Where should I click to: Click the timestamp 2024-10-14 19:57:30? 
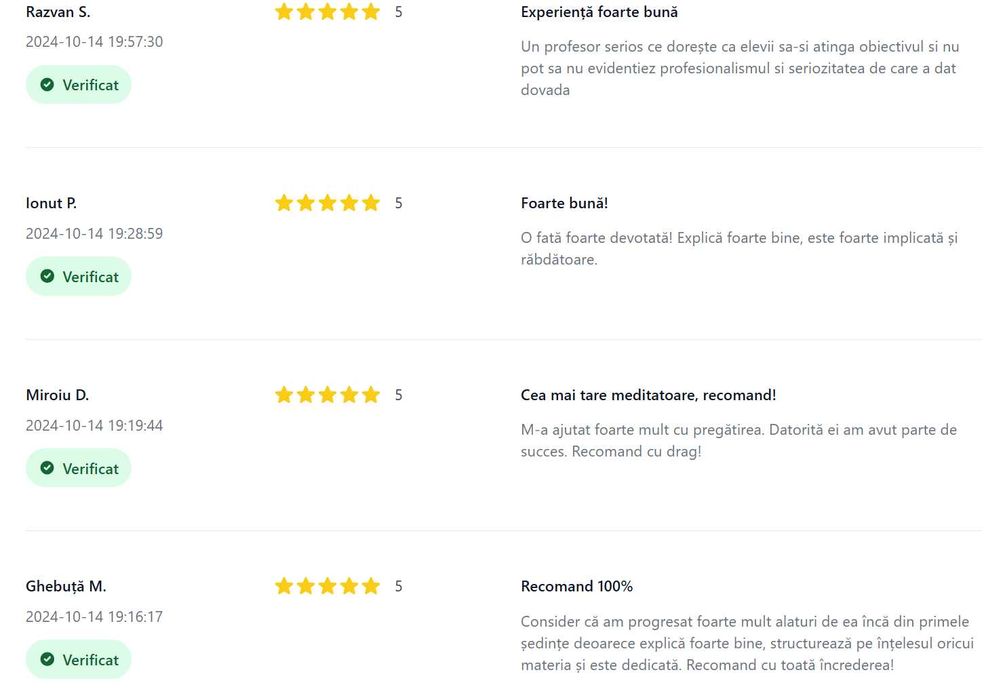point(94,42)
